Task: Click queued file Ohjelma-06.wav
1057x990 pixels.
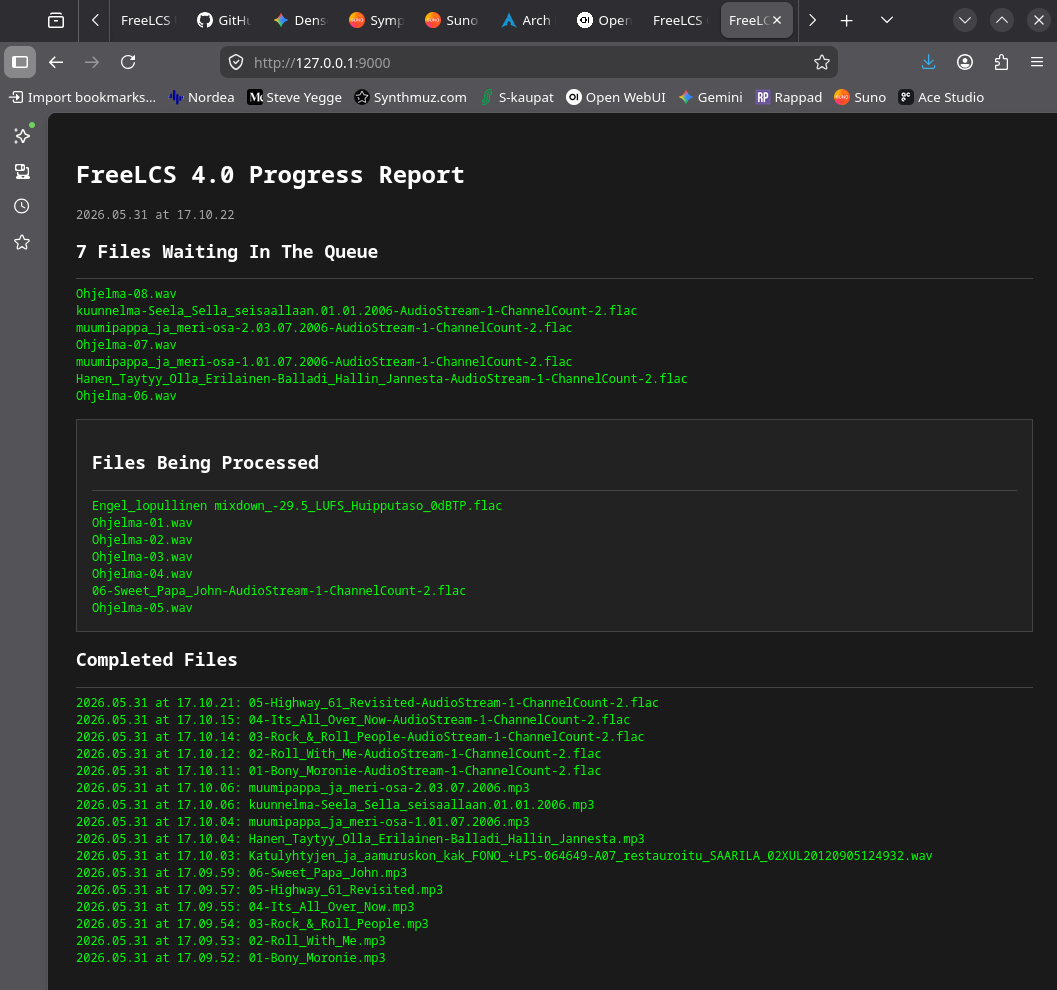Action: click(x=126, y=396)
